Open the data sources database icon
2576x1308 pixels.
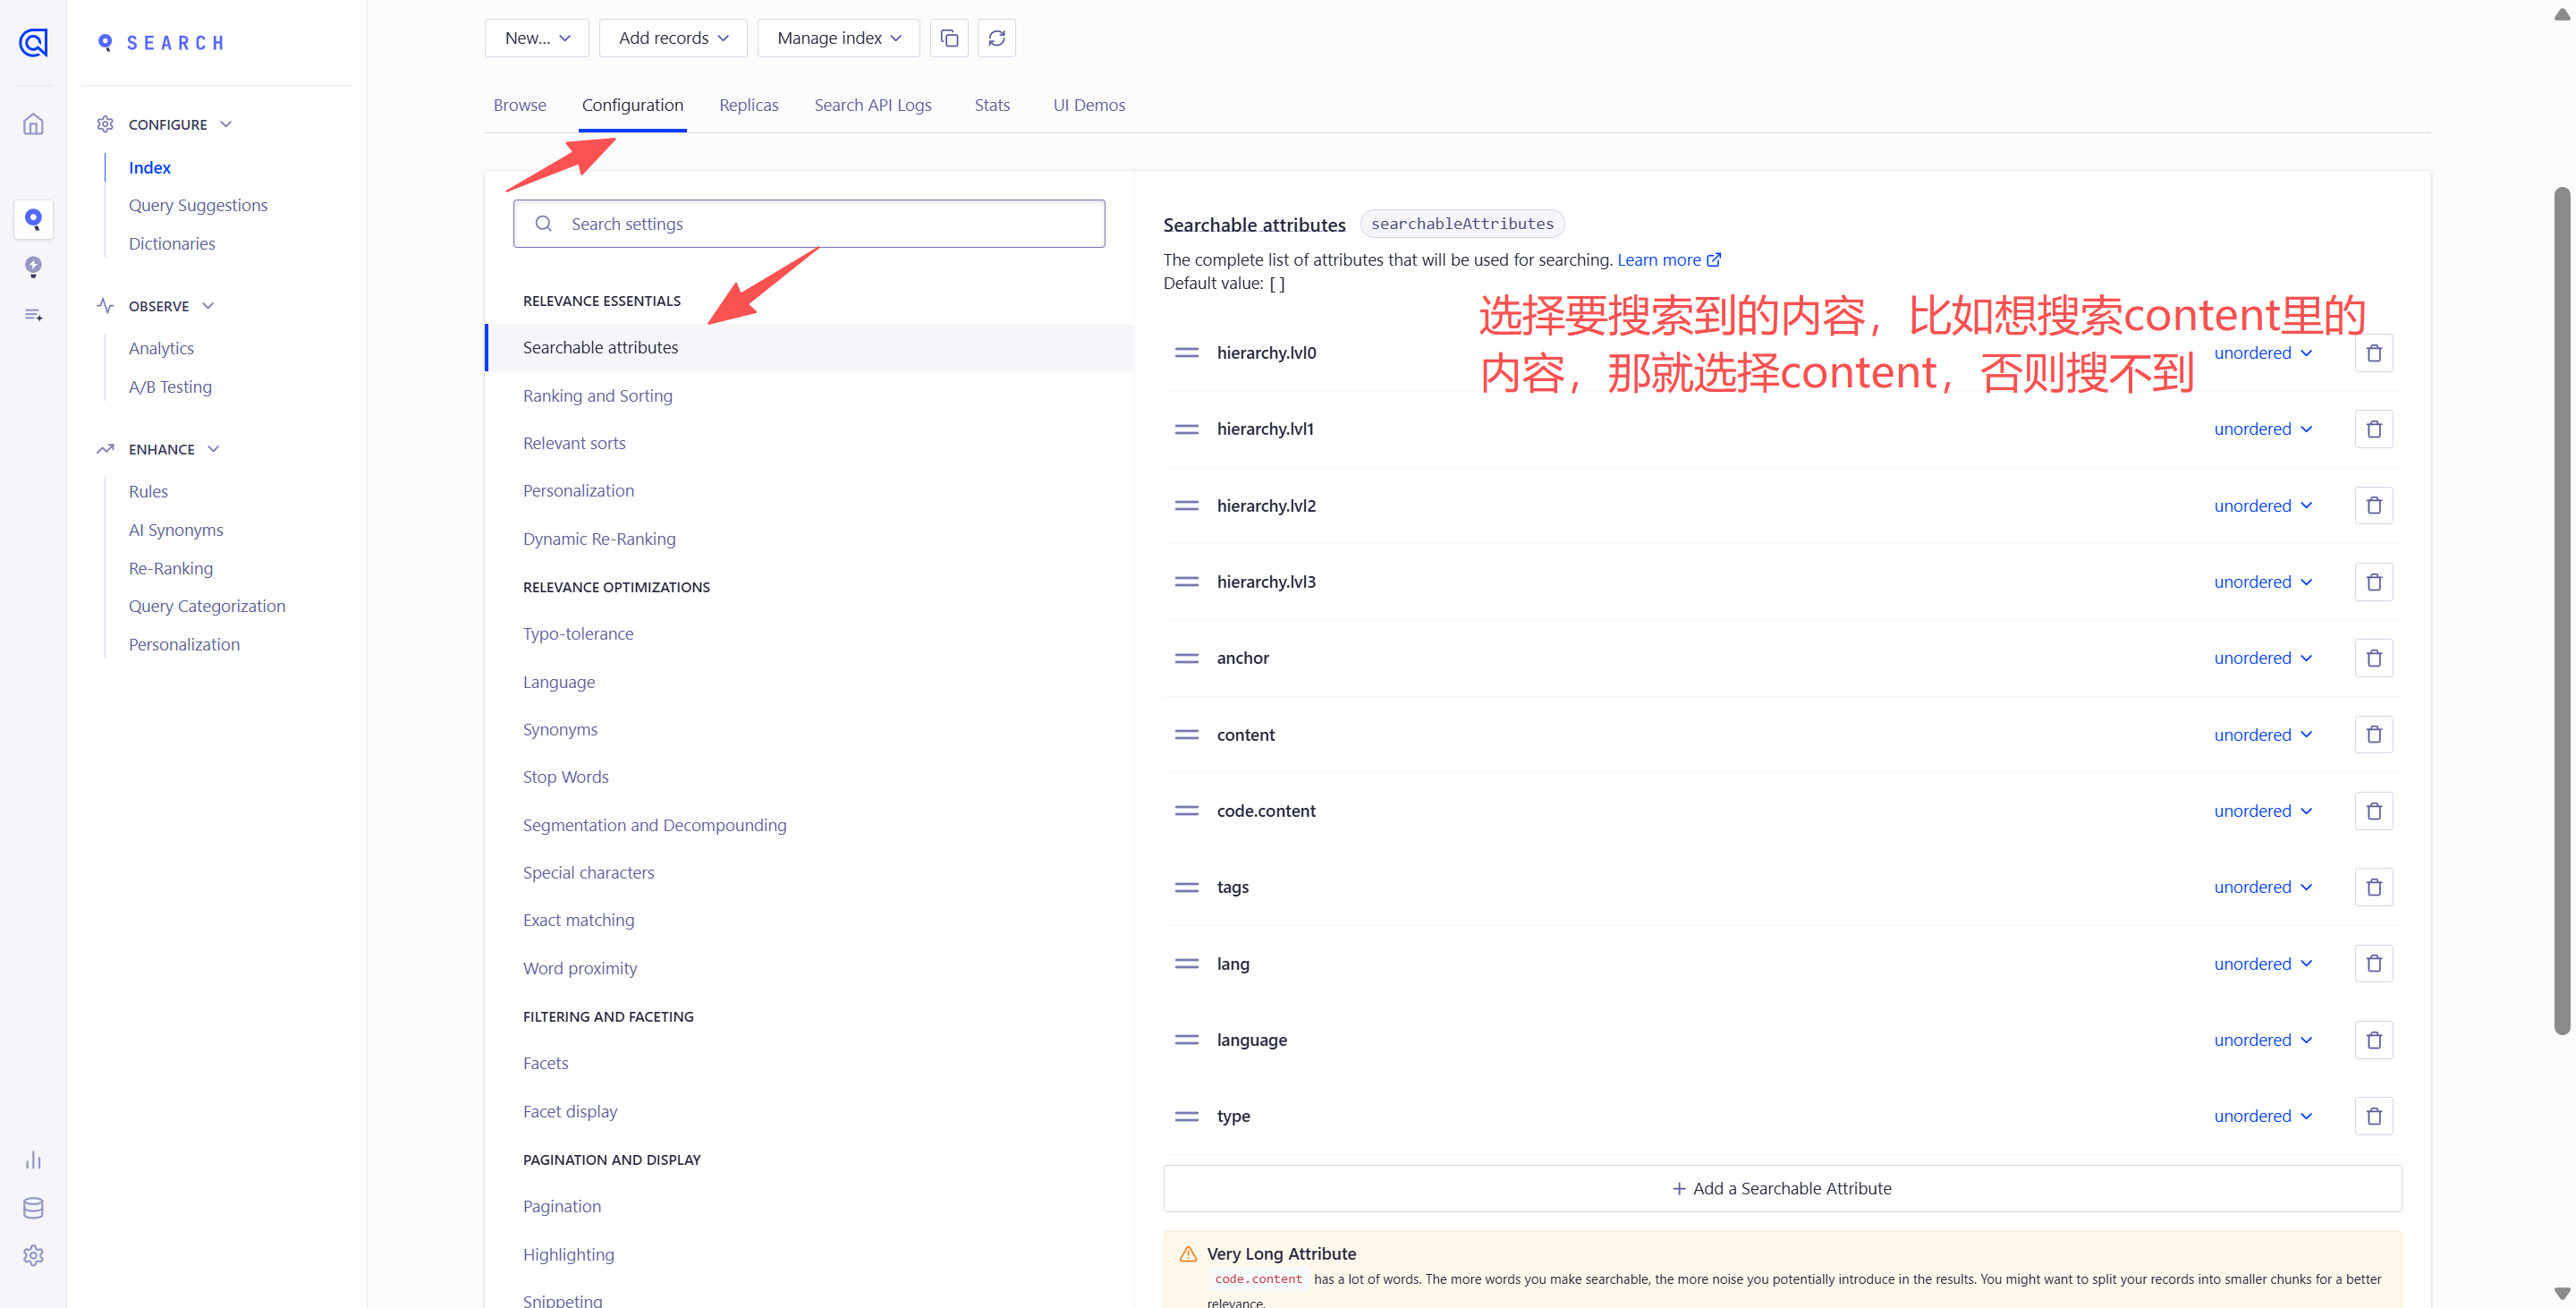[33, 1208]
